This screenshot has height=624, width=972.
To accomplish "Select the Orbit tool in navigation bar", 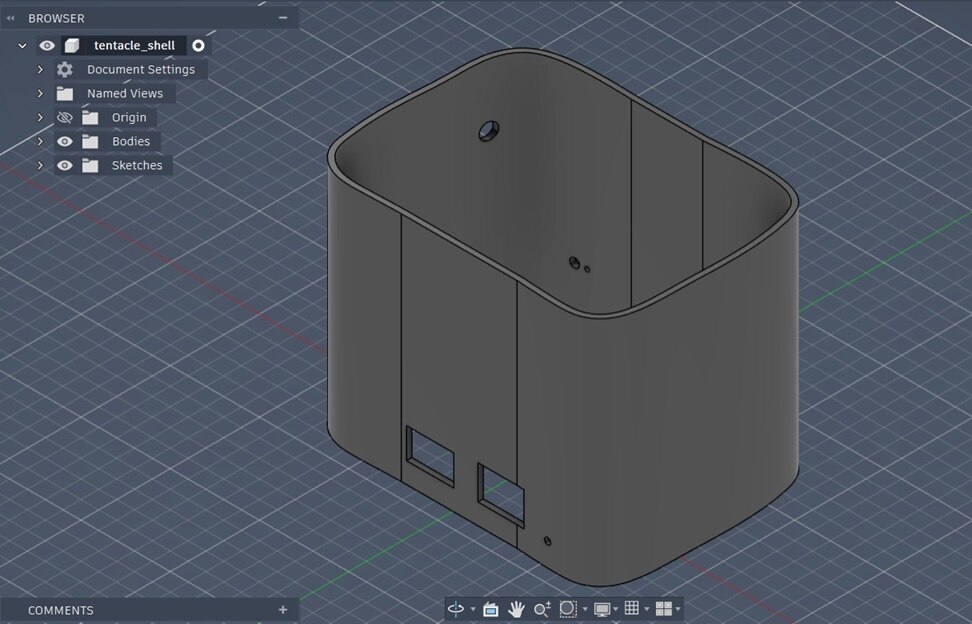I will pos(456,609).
